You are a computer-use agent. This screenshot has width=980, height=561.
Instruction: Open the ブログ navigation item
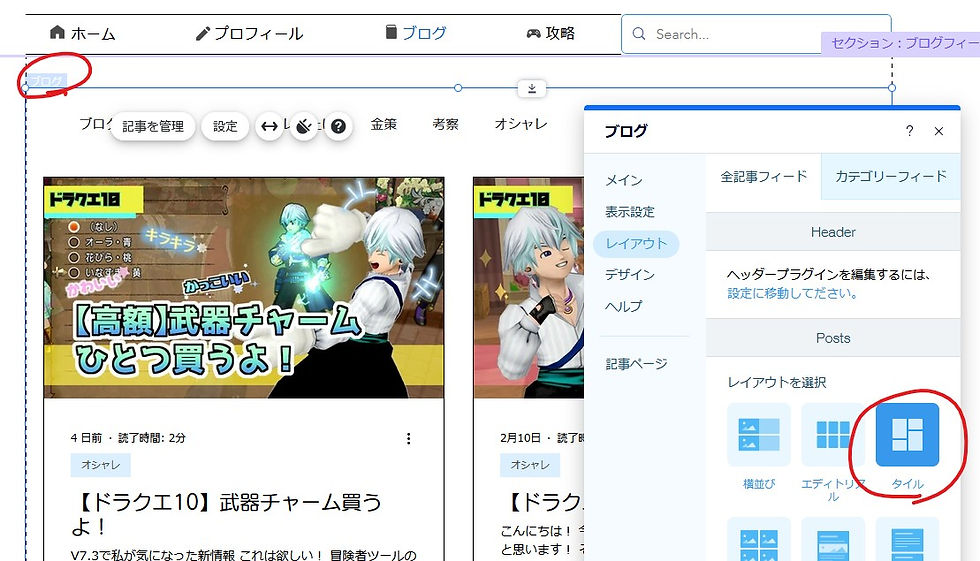(416, 32)
